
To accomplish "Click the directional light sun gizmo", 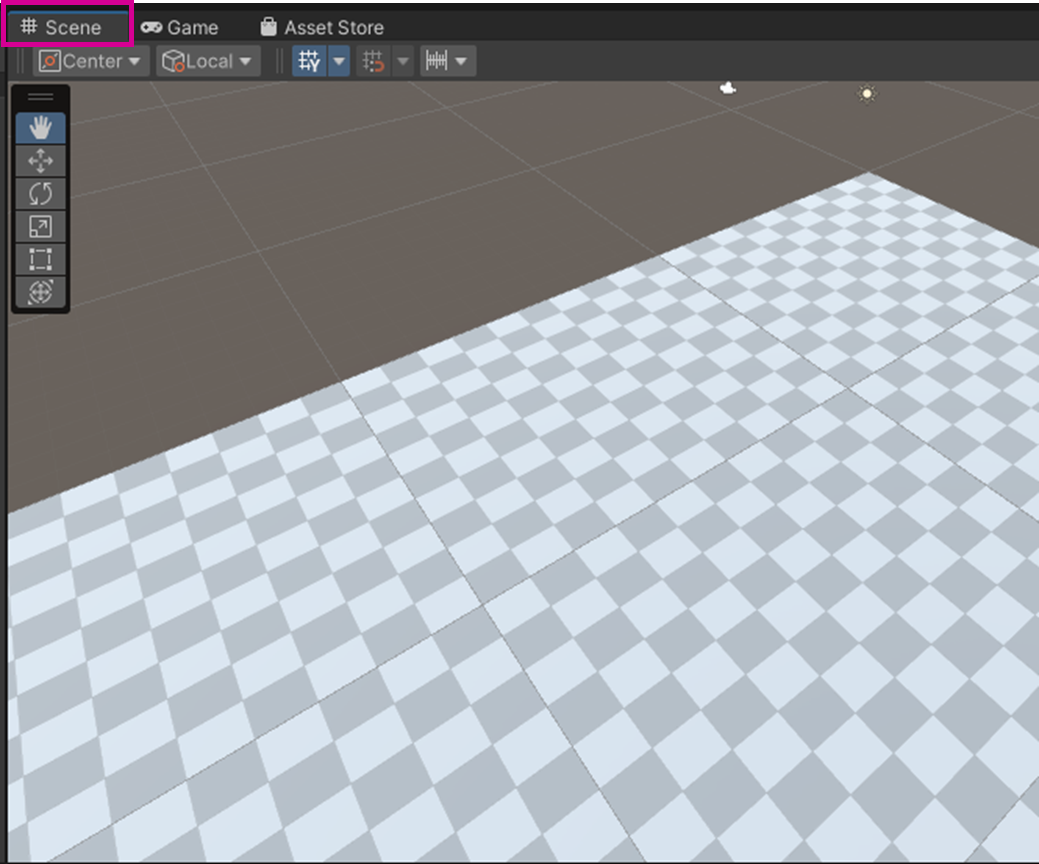I will click(867, 94).
